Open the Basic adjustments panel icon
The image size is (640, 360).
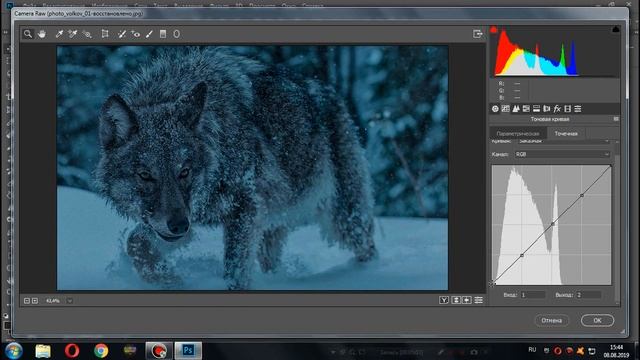[495, 109]
